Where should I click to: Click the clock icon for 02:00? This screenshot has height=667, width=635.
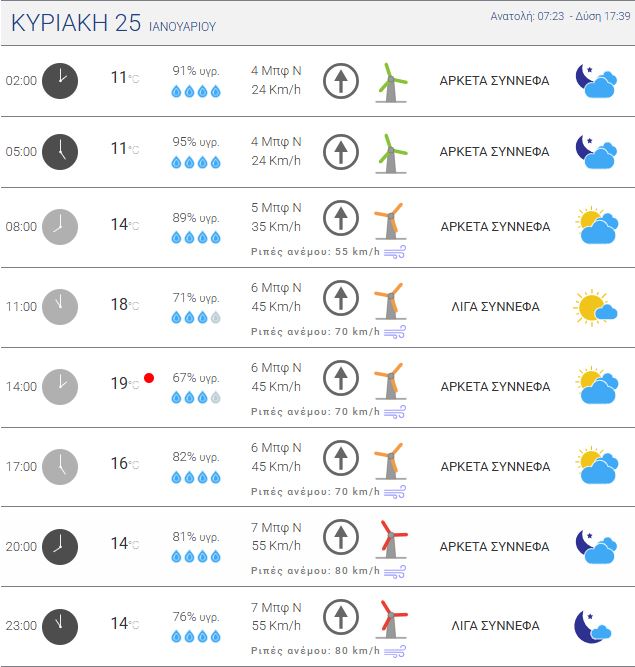pos(60,80)
